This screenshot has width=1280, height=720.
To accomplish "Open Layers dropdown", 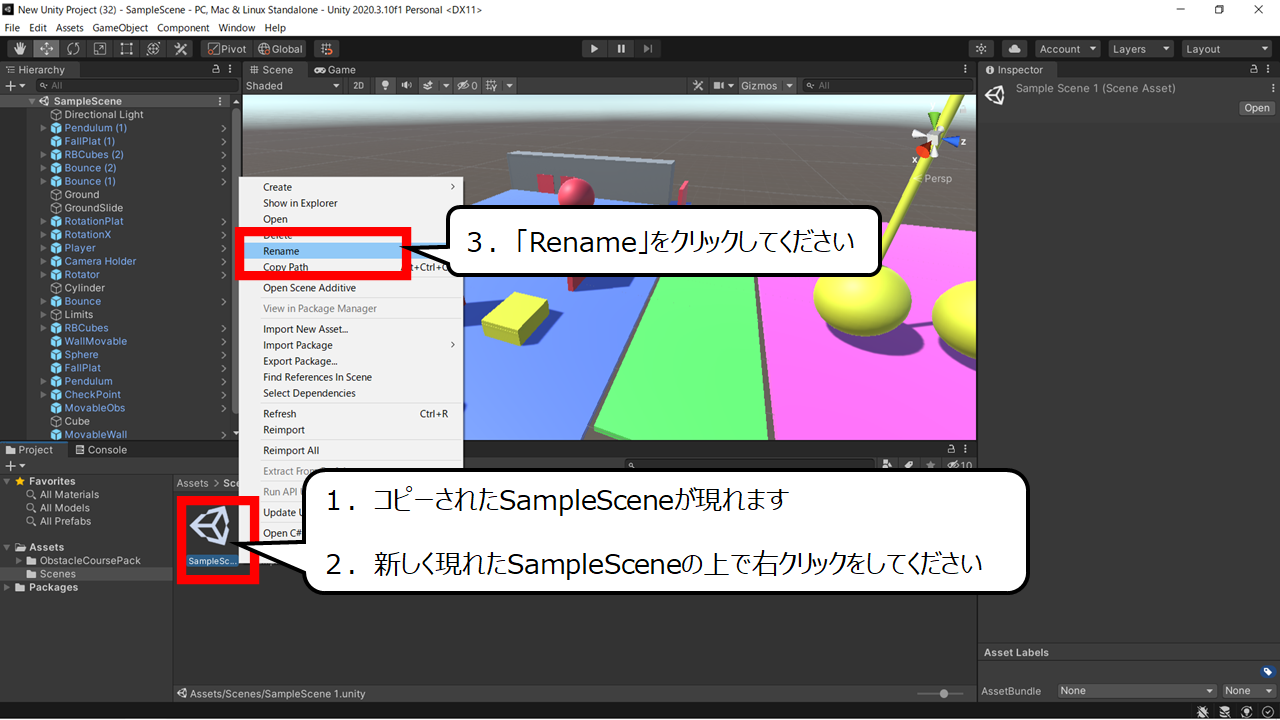I will point(1140,49).
